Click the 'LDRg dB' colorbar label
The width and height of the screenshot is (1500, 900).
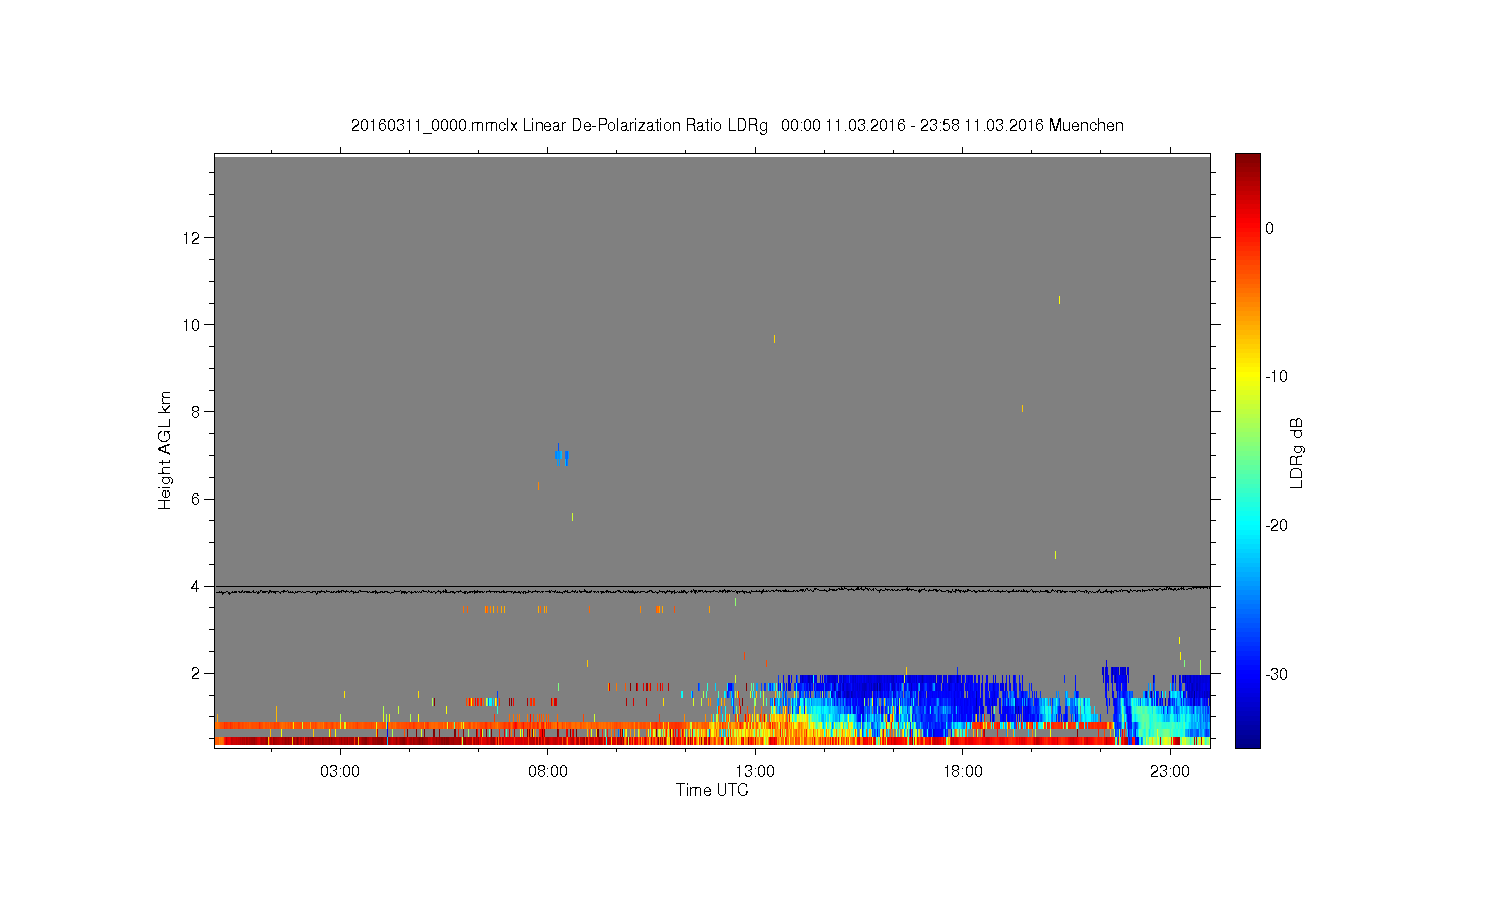[x=1297, y=452]
